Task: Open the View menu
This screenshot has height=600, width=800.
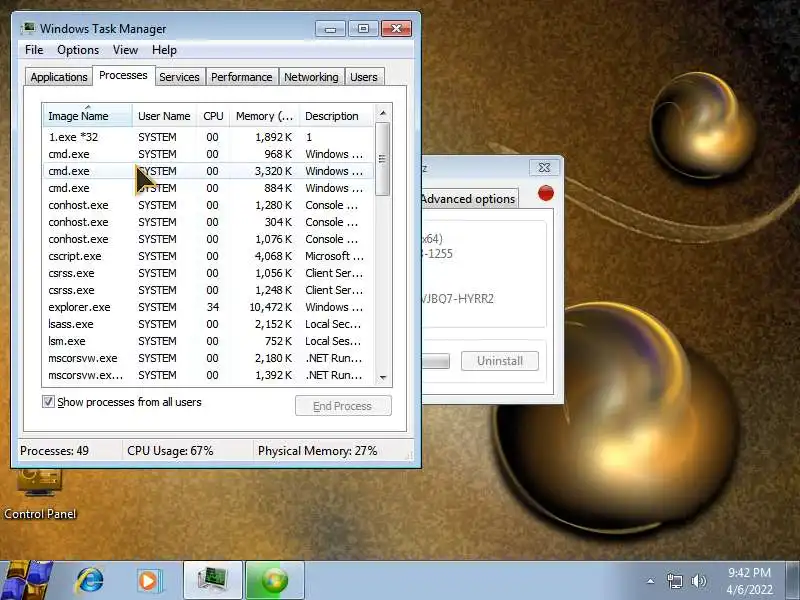Action: [126, 50]
